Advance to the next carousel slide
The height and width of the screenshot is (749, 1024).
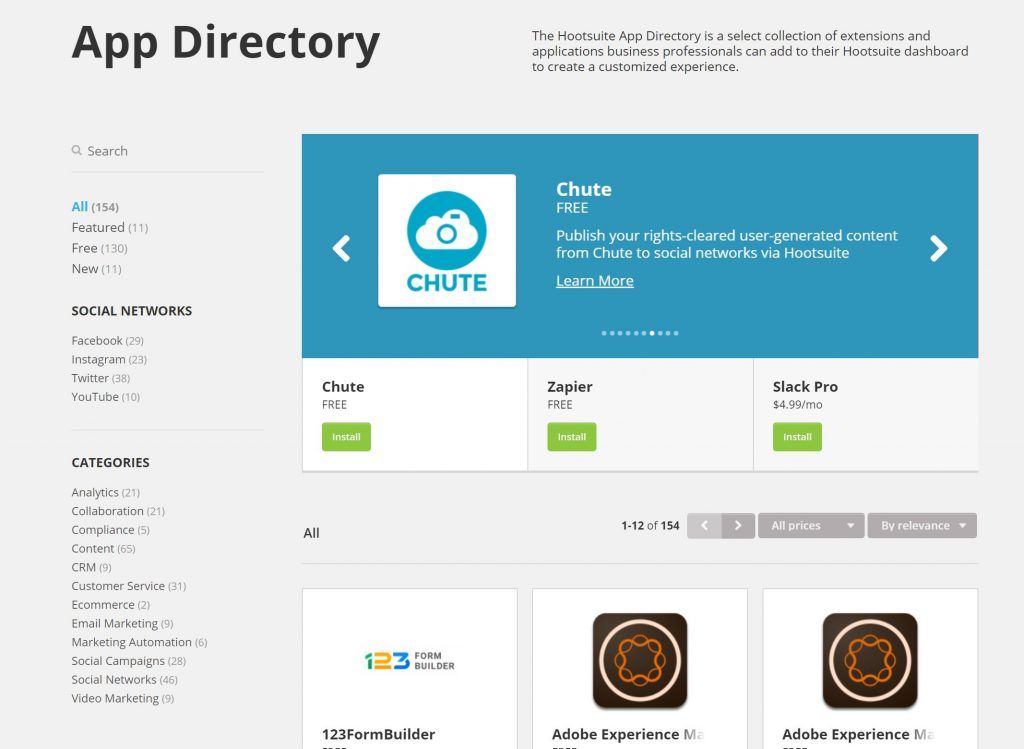coord(938,248)
